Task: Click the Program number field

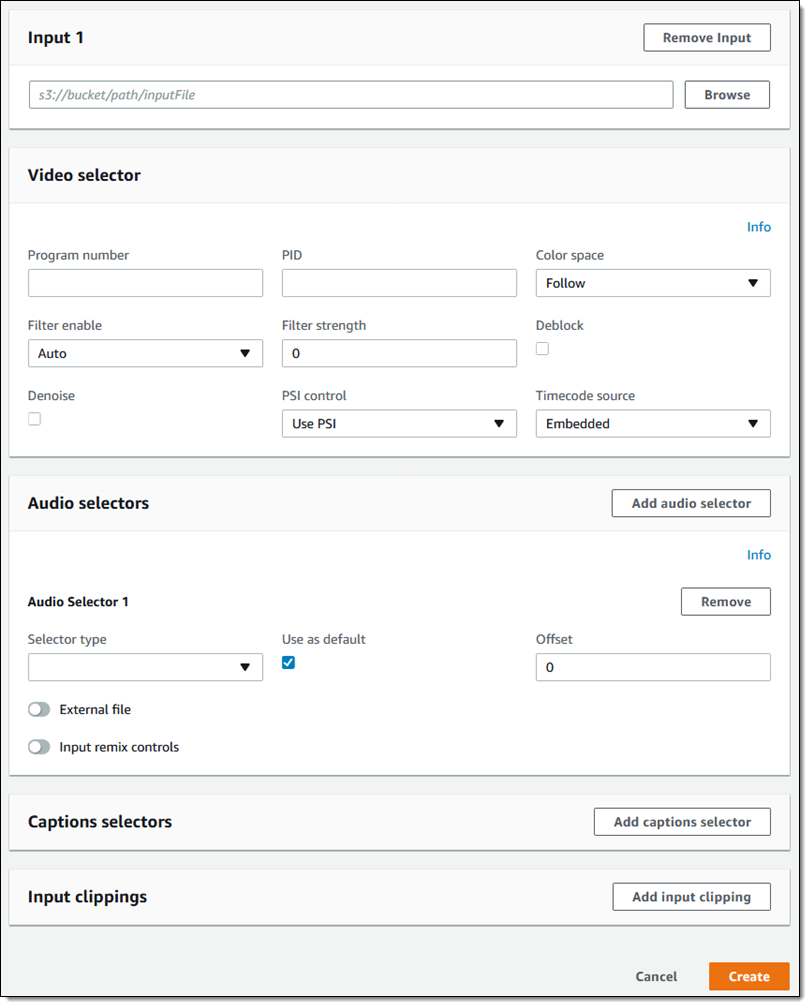Action: click(145, 283)
